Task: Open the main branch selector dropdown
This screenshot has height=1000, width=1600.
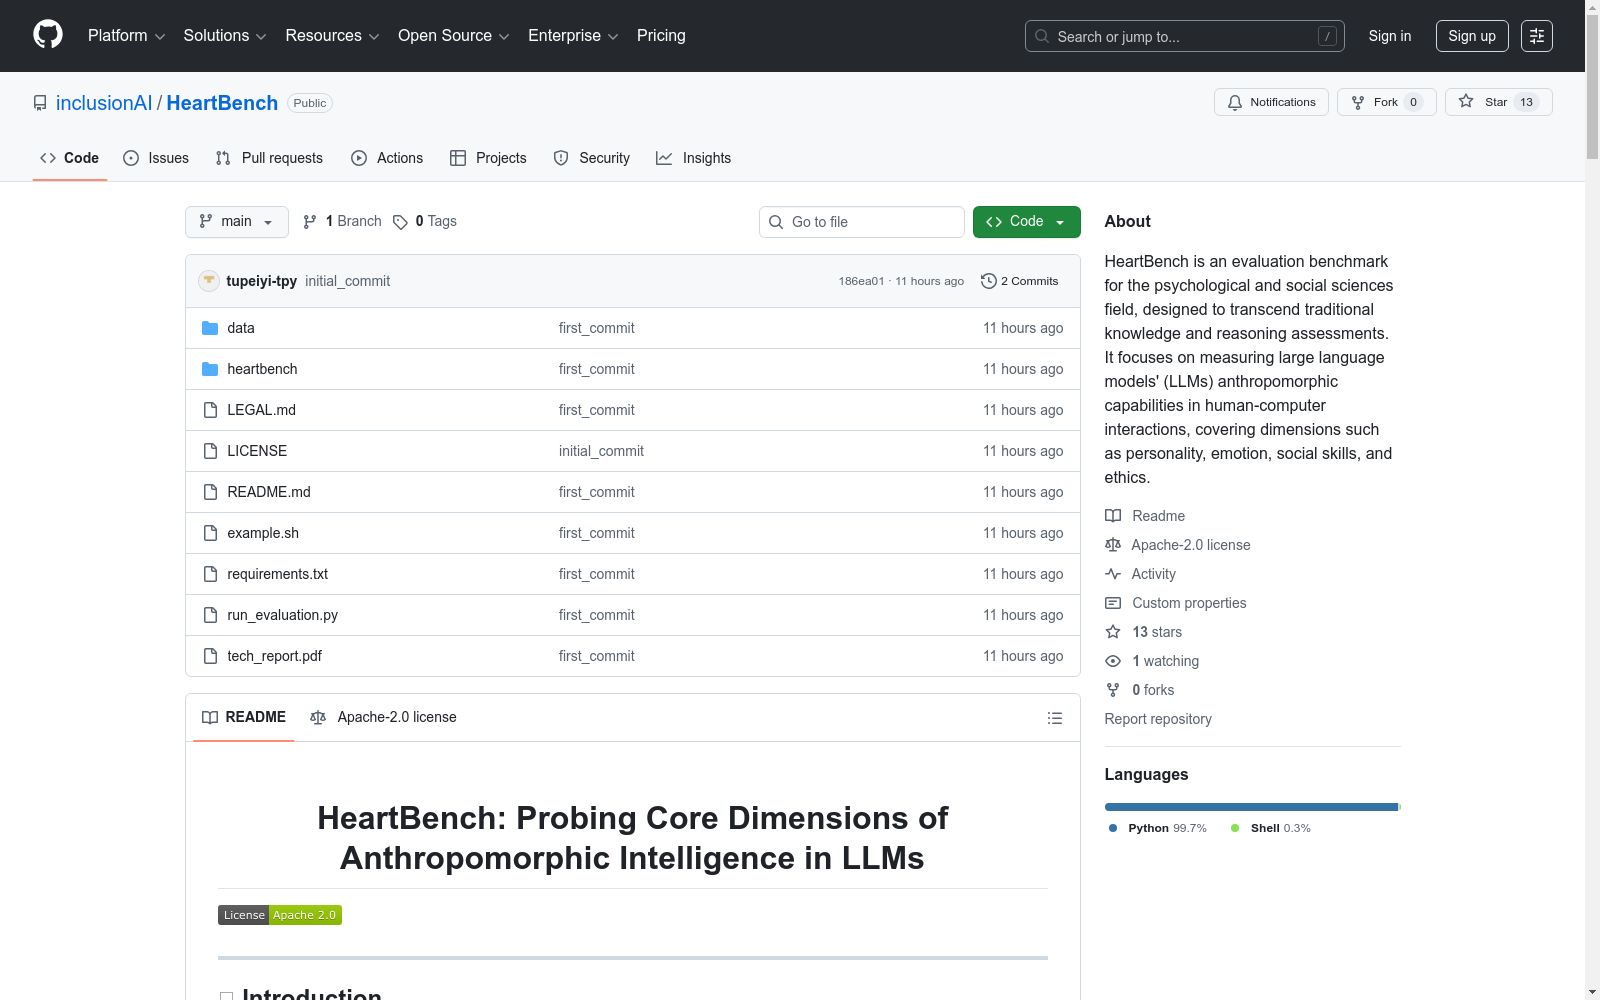Action: pos(237,222)
